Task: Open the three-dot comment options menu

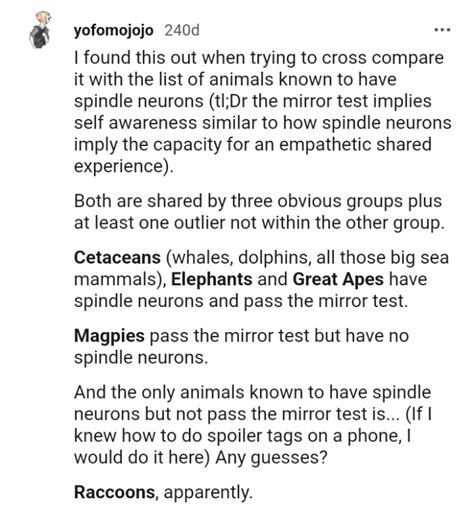Action: [x=442, y=30]
